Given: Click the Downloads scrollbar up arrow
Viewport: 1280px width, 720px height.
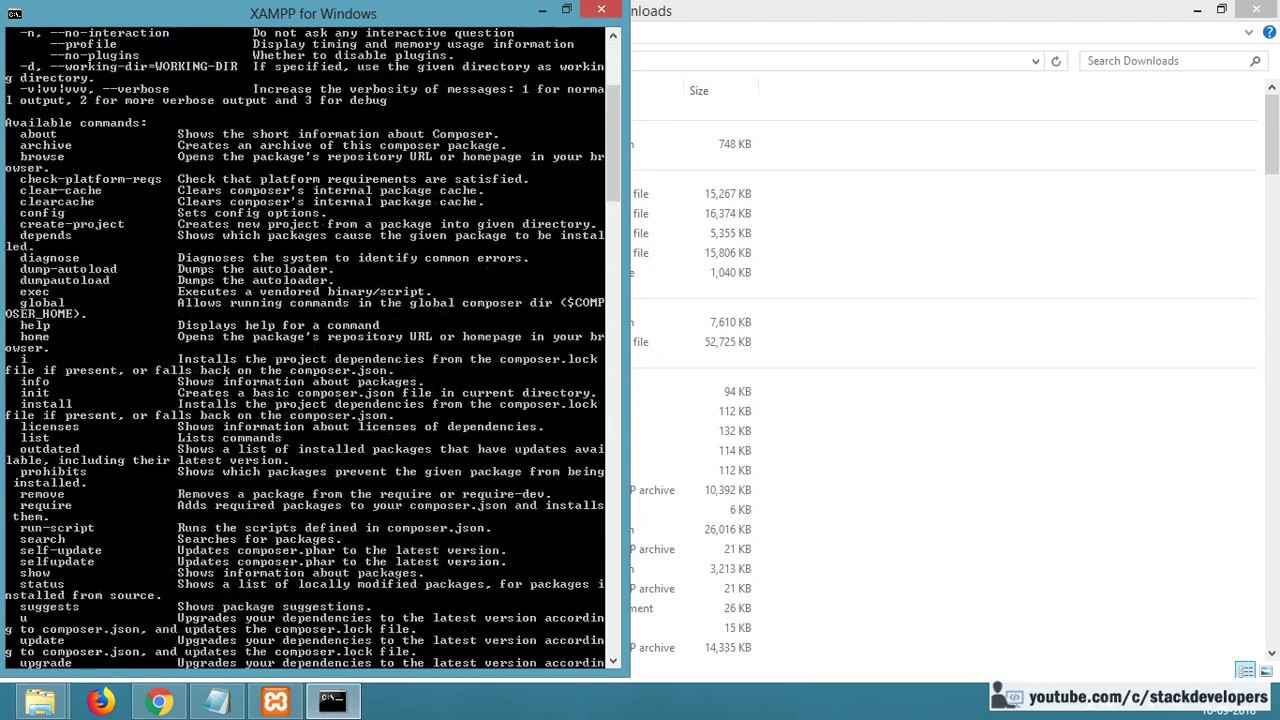Looking at the screenshot, I should click(x=1272, y=88).
